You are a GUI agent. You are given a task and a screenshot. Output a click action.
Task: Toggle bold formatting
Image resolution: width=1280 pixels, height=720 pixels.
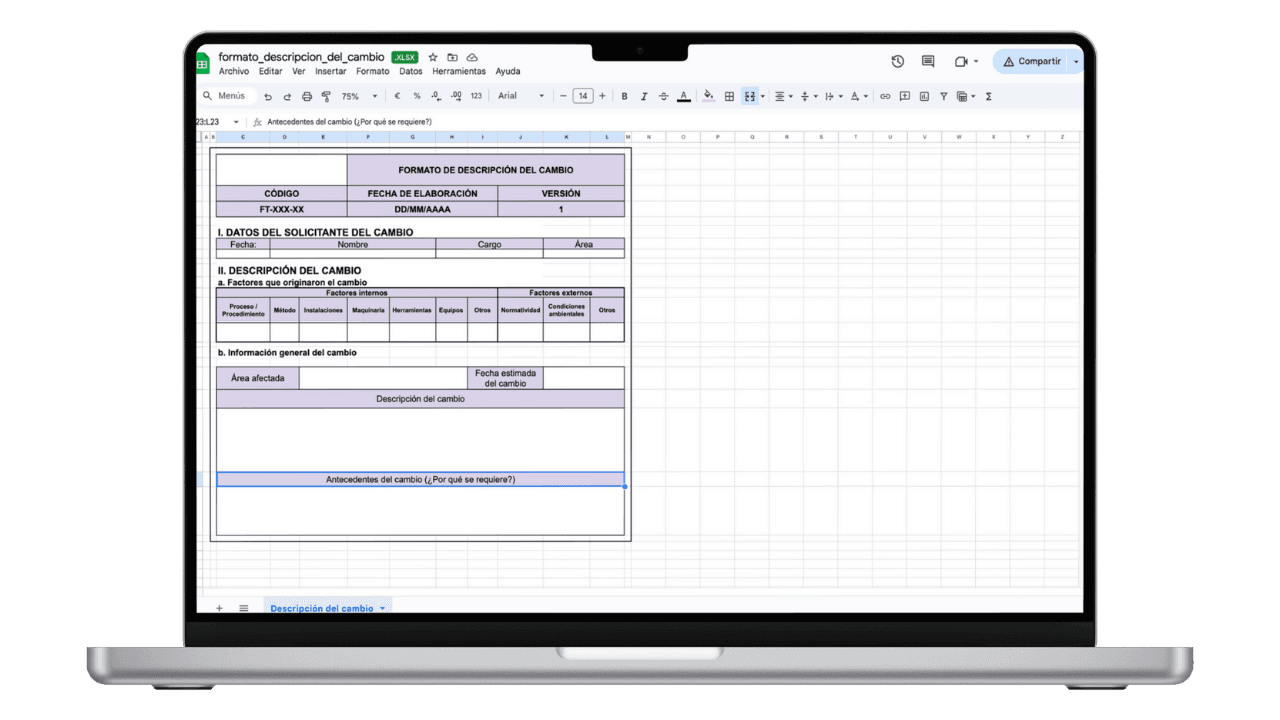[625, 97]
